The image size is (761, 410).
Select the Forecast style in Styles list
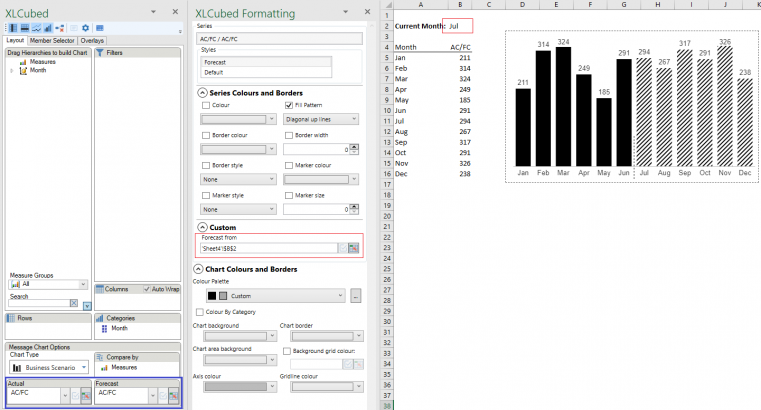(266, 62)
